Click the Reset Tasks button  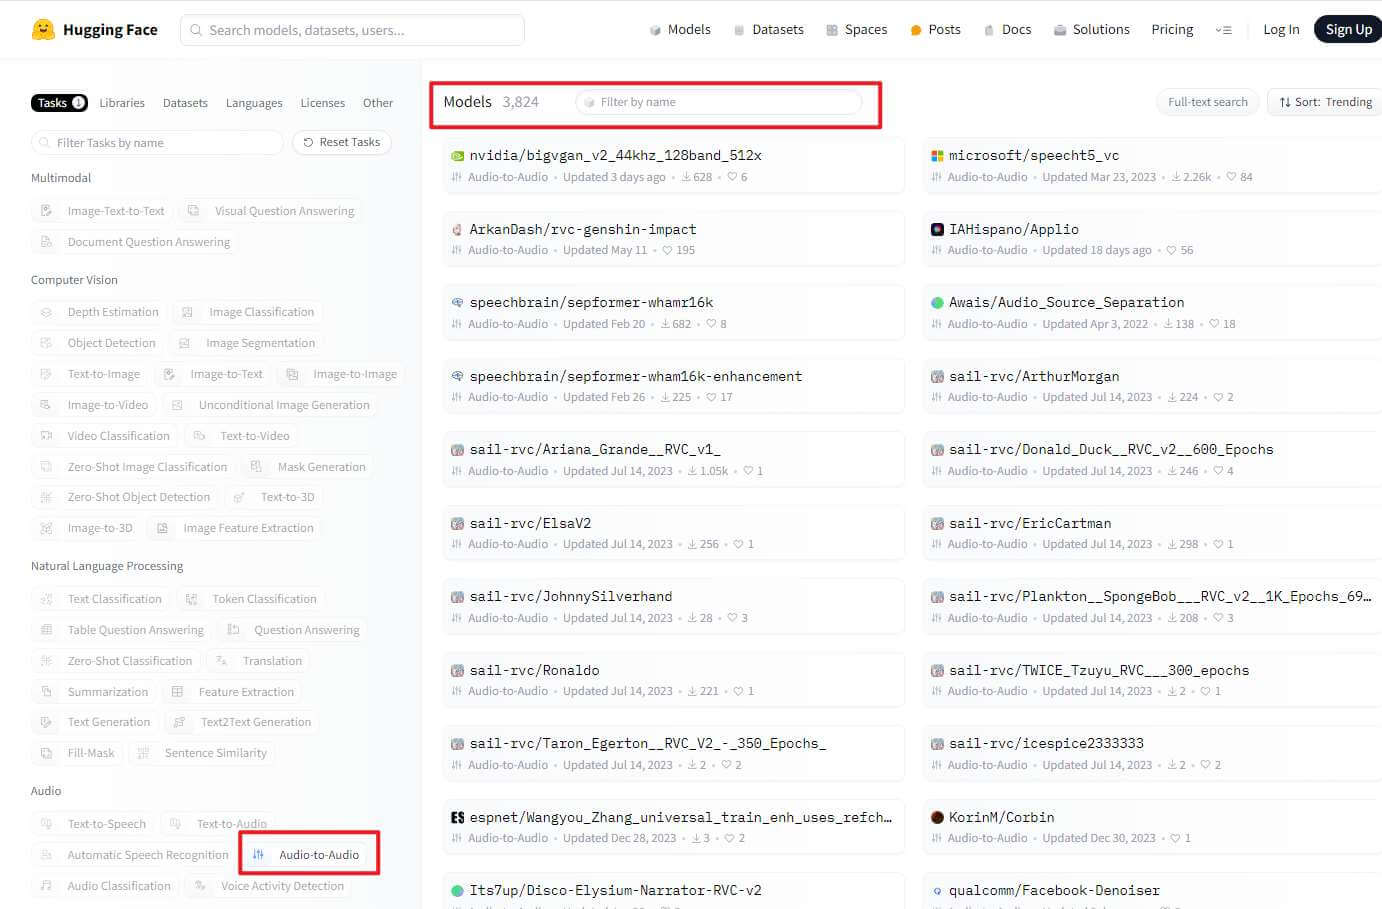tap(342, 142)
